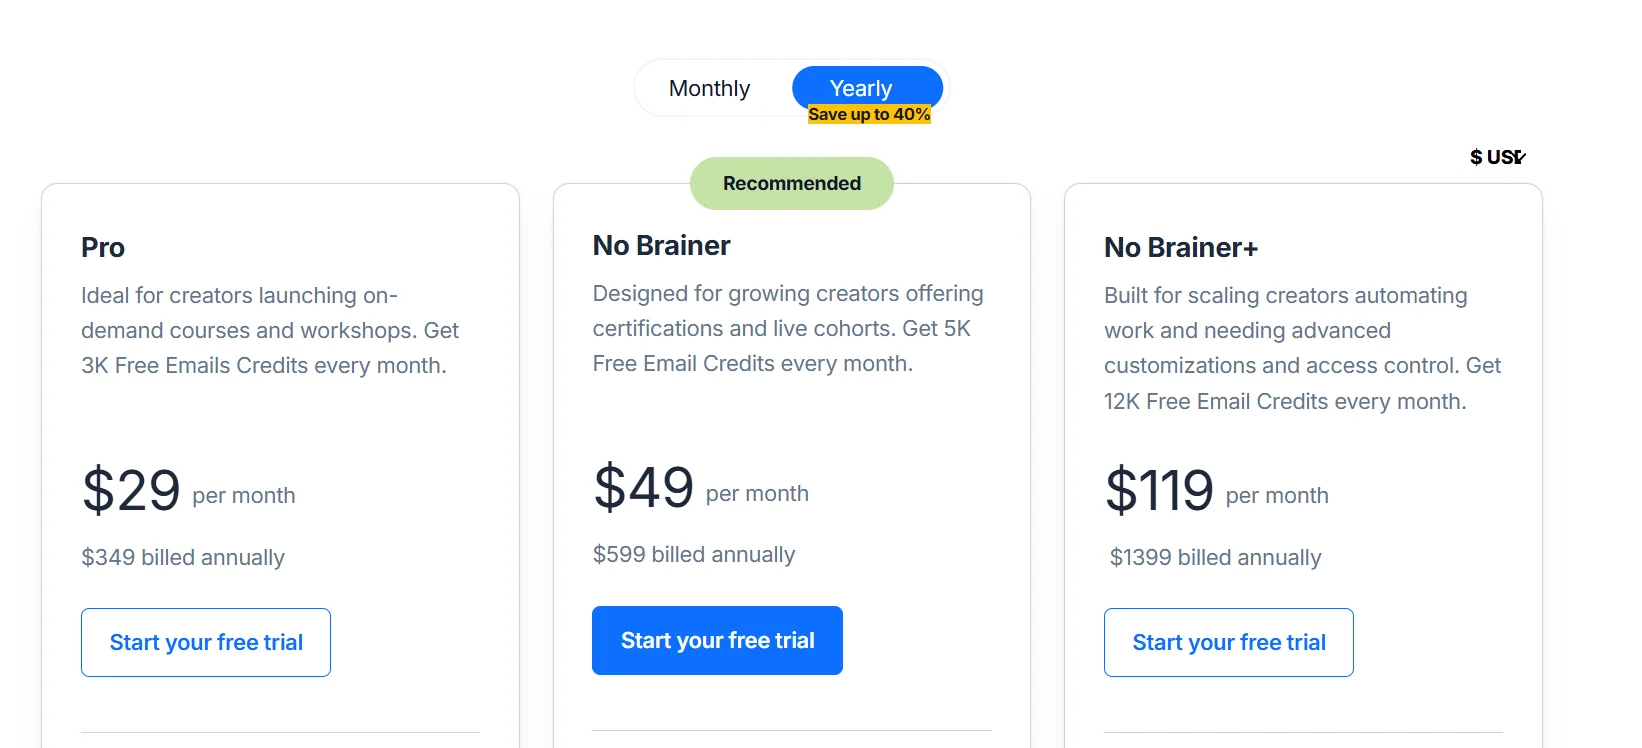Start your free trial for the No Brainer plan

[717, 640]
